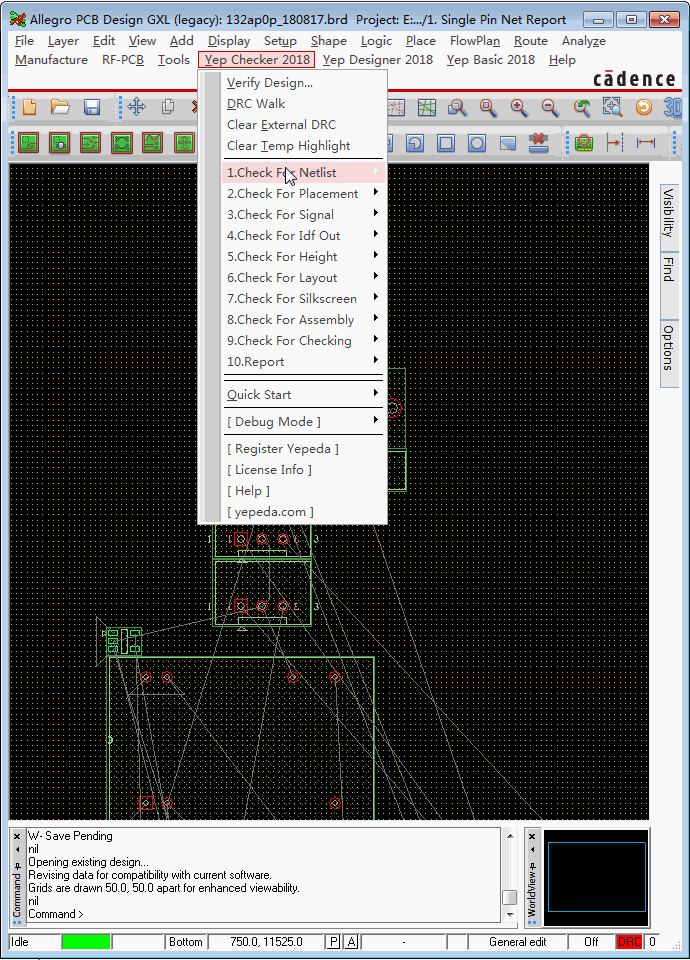Click the Shape Select icon
690x960 pixels.
pos(508,143)
